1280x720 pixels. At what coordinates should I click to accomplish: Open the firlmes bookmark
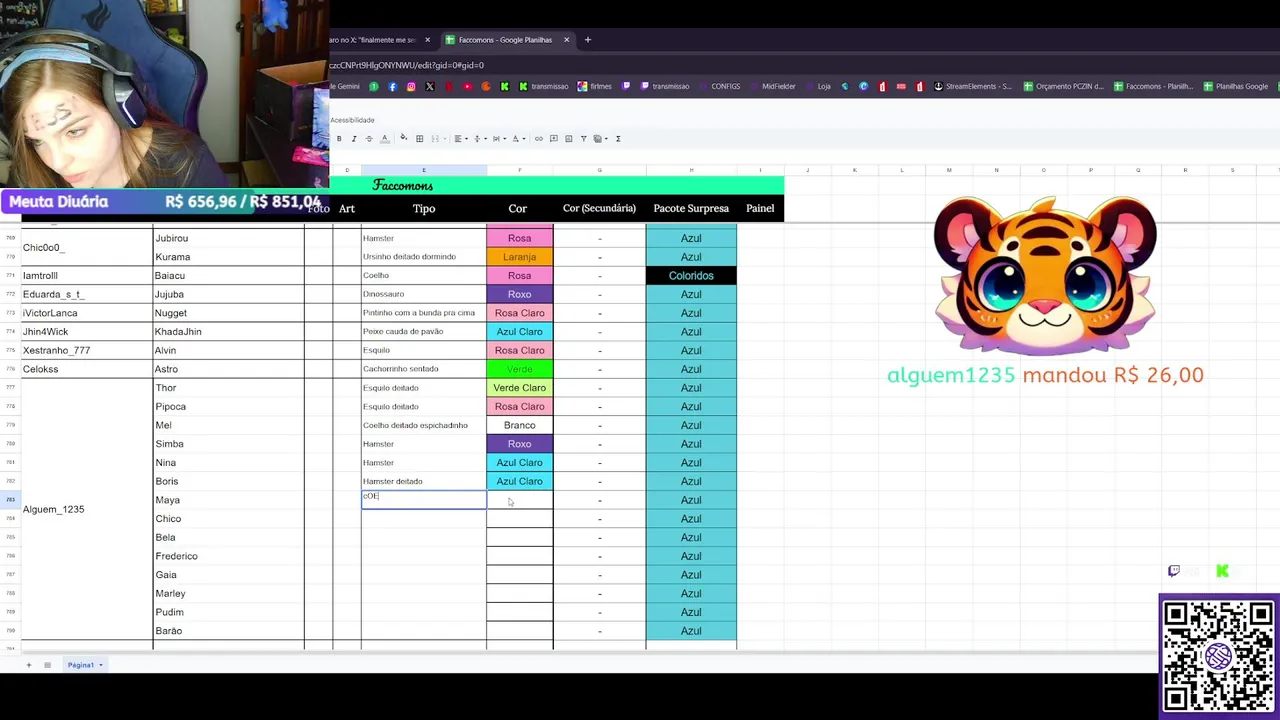595,86
